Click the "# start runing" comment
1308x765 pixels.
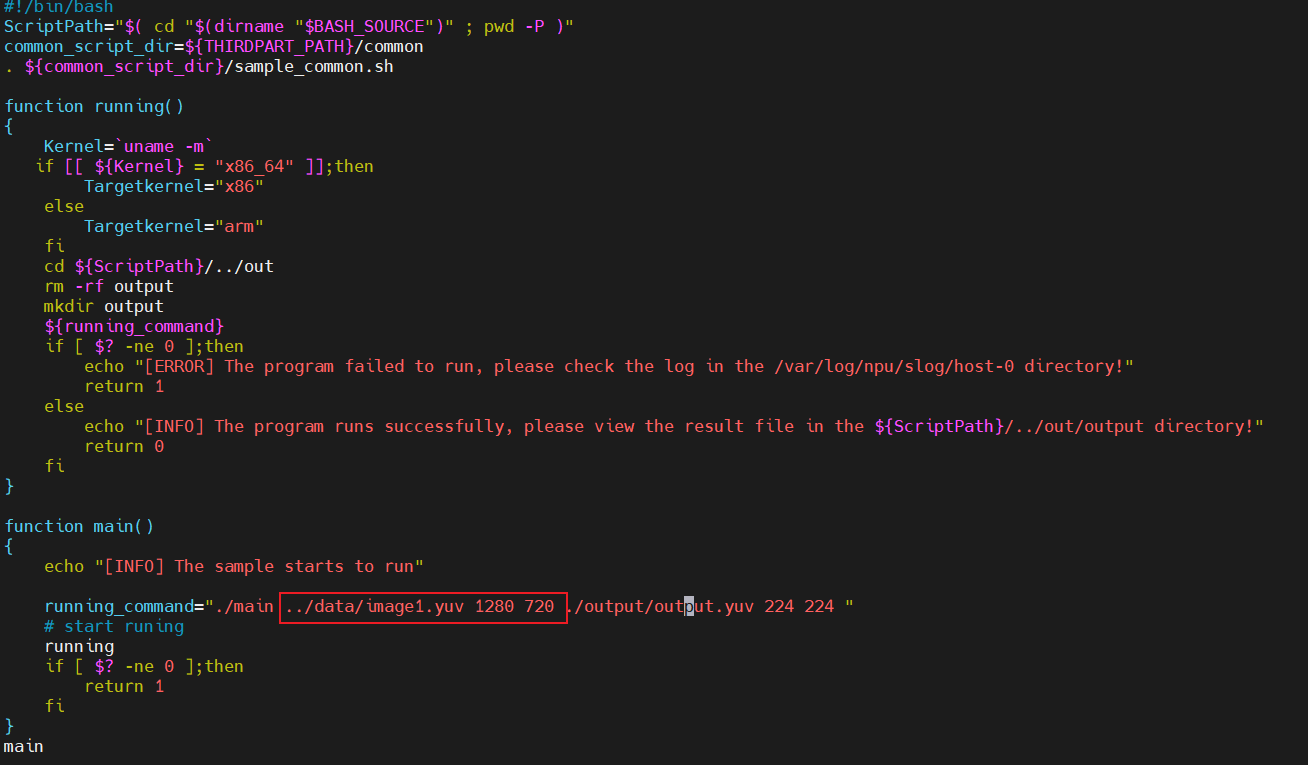[x=114, y=626]
